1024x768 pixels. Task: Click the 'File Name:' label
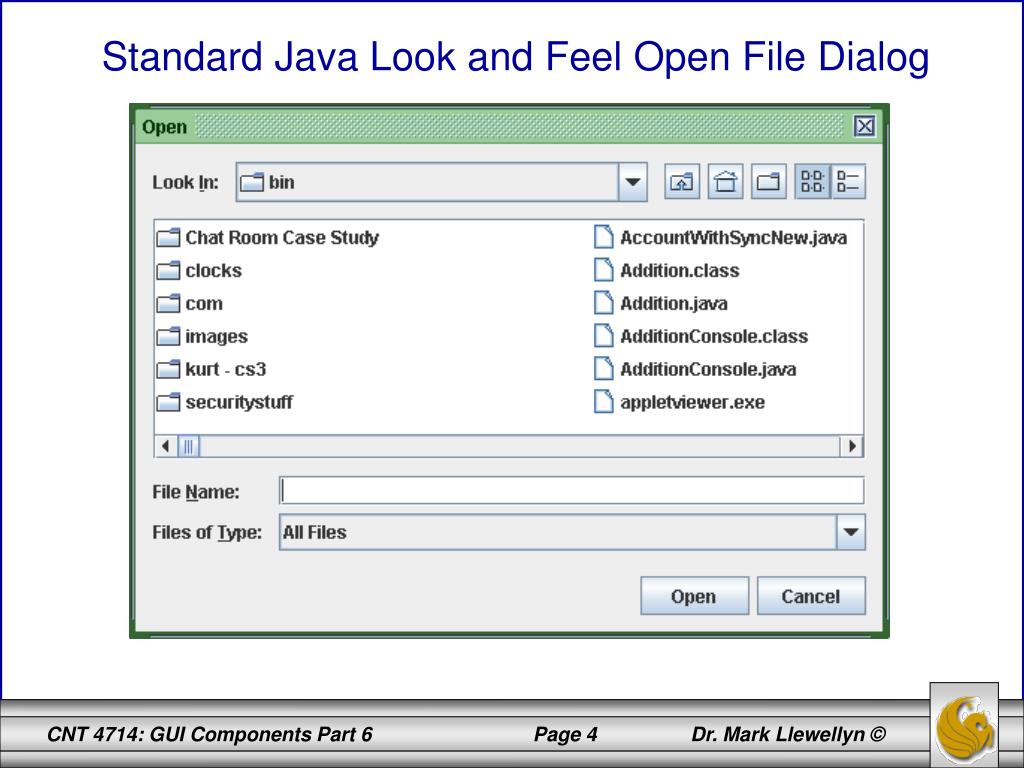coord(196,492)
